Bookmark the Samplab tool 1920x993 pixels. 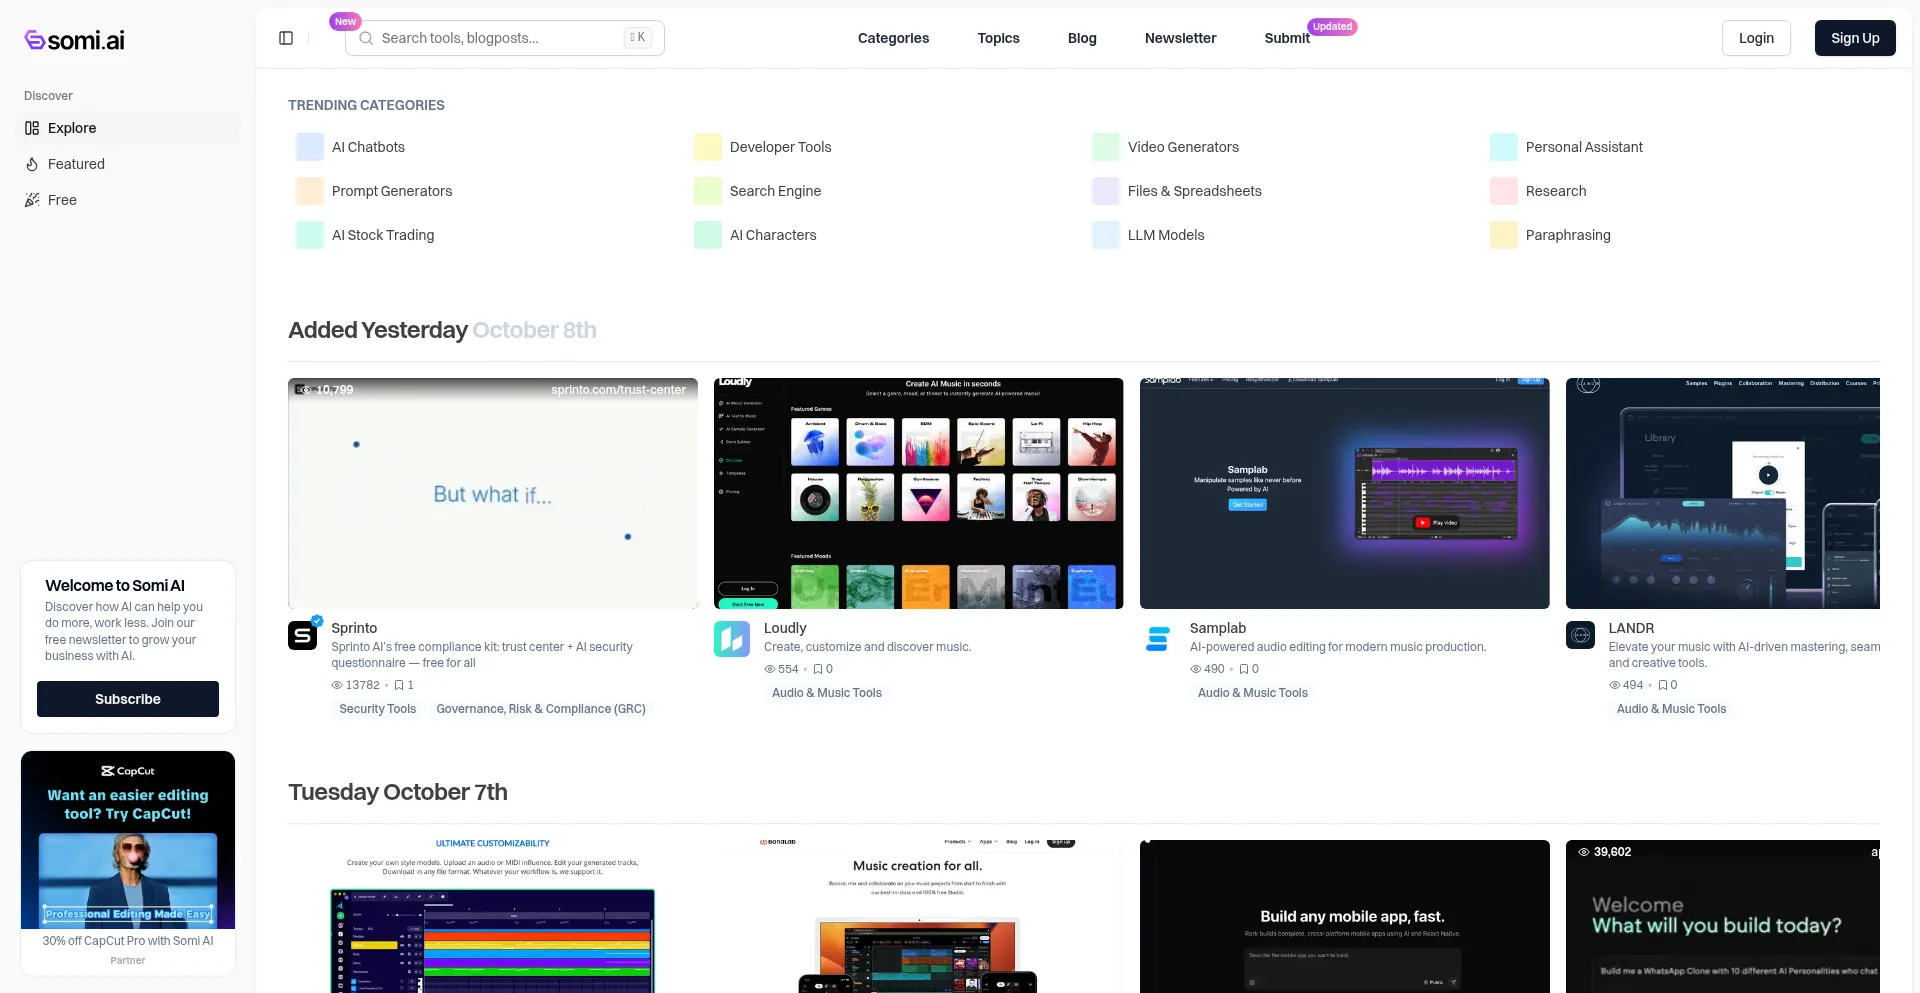[1244, 669]
